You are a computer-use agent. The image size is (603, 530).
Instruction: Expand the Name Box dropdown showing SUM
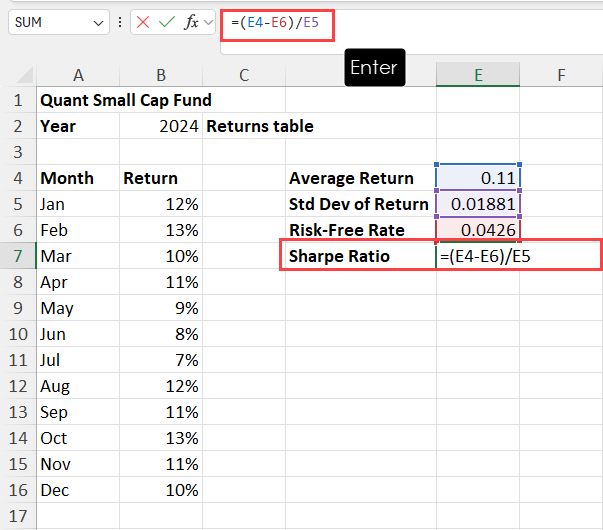point(98,23)
